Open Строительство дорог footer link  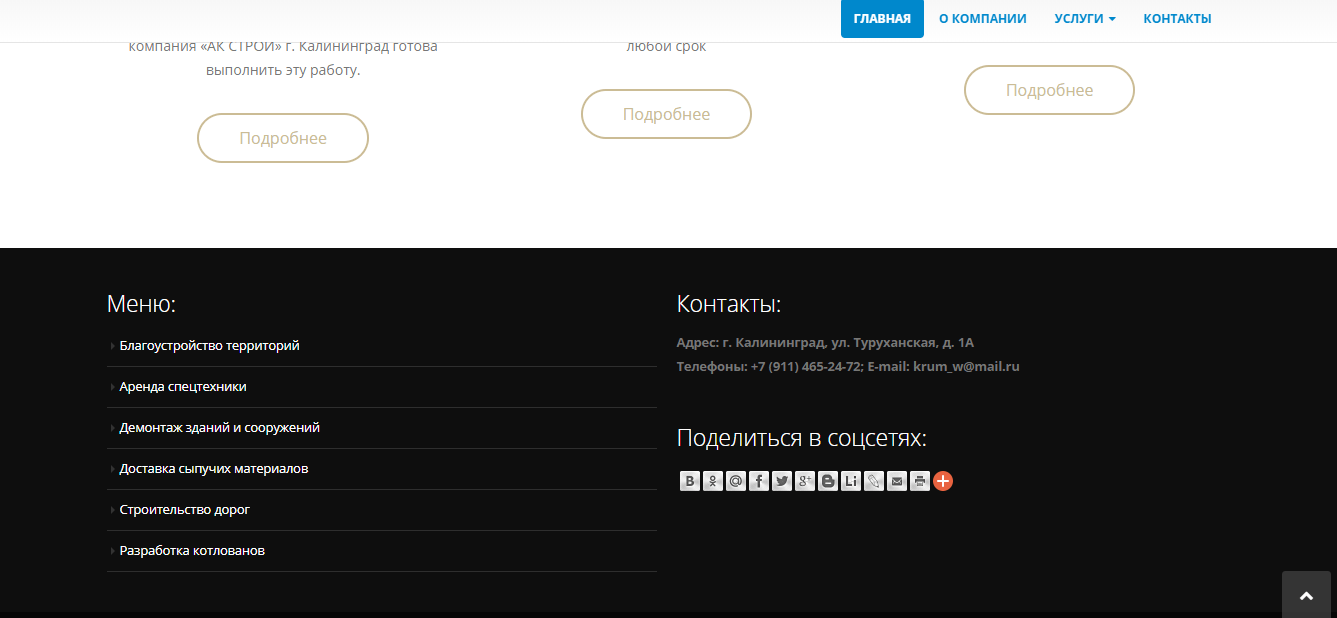pos(184,510)
